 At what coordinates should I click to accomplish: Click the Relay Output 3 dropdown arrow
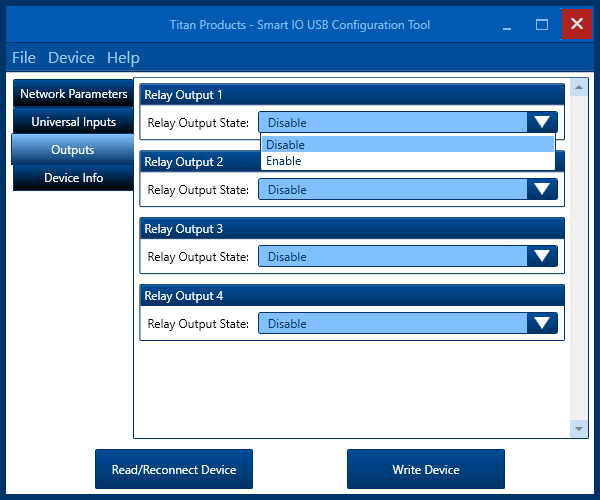click(x=542, y=256)
